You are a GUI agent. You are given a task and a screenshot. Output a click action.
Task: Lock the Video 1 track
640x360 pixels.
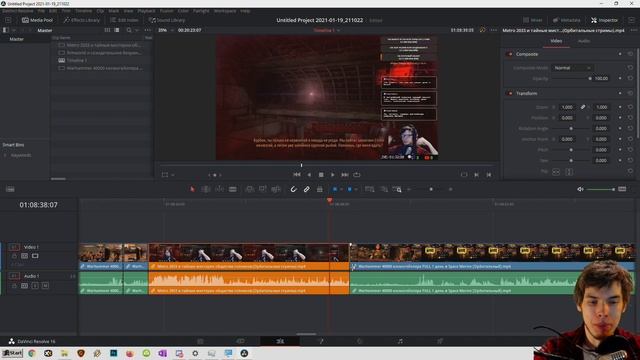click(x=14, y=256)
